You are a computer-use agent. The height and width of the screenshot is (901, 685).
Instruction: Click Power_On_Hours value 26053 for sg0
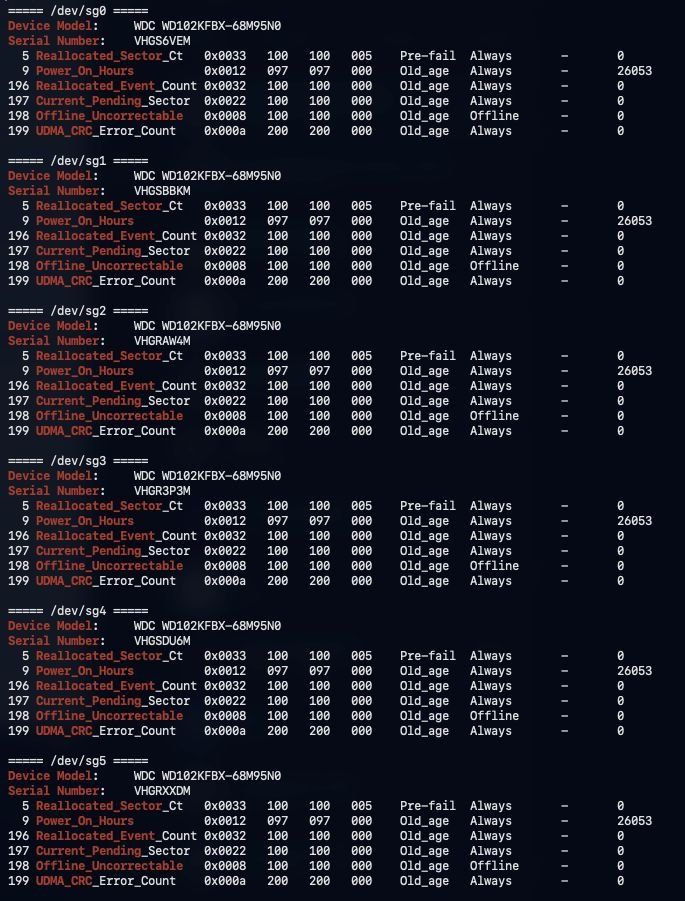click(634, 71)
